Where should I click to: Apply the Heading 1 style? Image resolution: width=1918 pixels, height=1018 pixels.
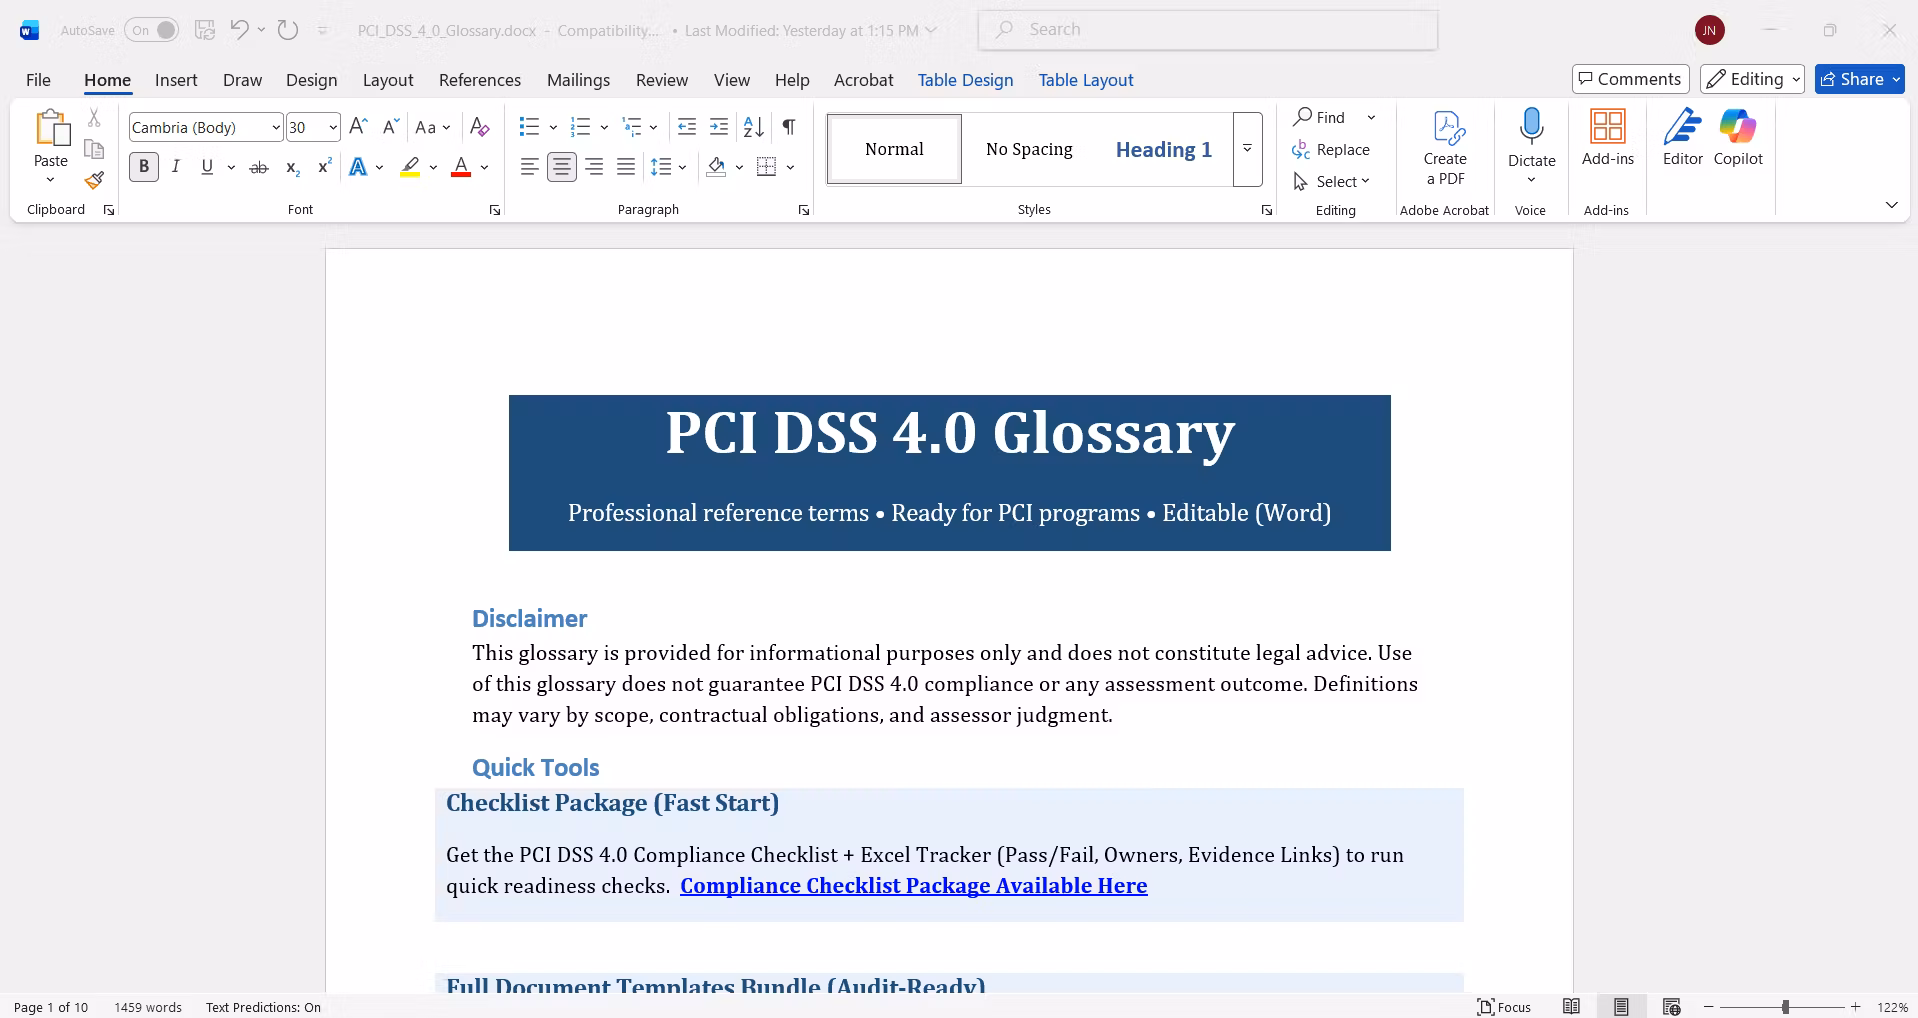coord(1164,149)
